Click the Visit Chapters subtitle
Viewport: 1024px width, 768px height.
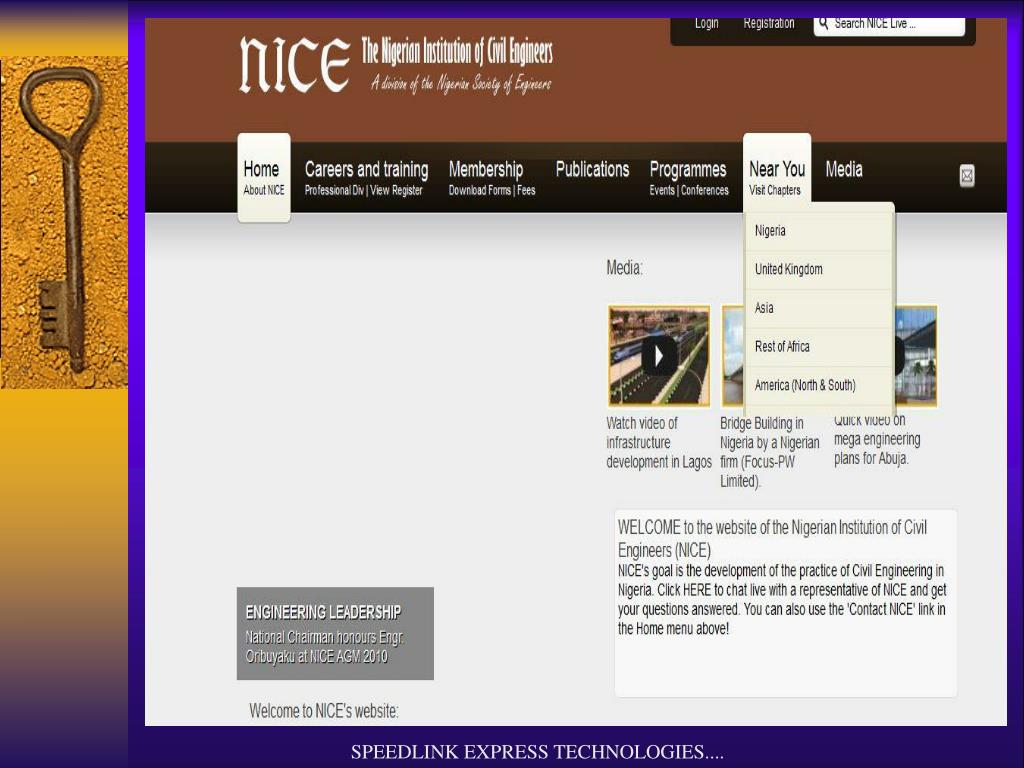tap(775, 190)
